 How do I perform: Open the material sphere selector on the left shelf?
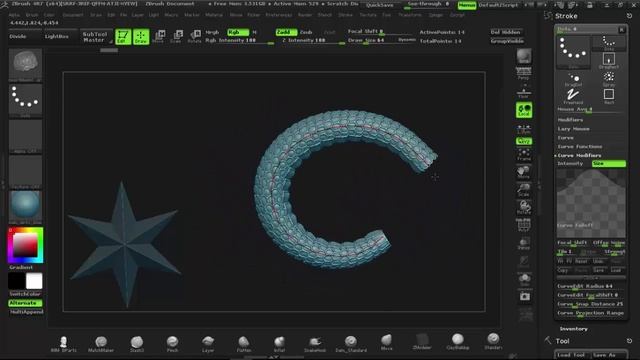(x=25, y=207)
